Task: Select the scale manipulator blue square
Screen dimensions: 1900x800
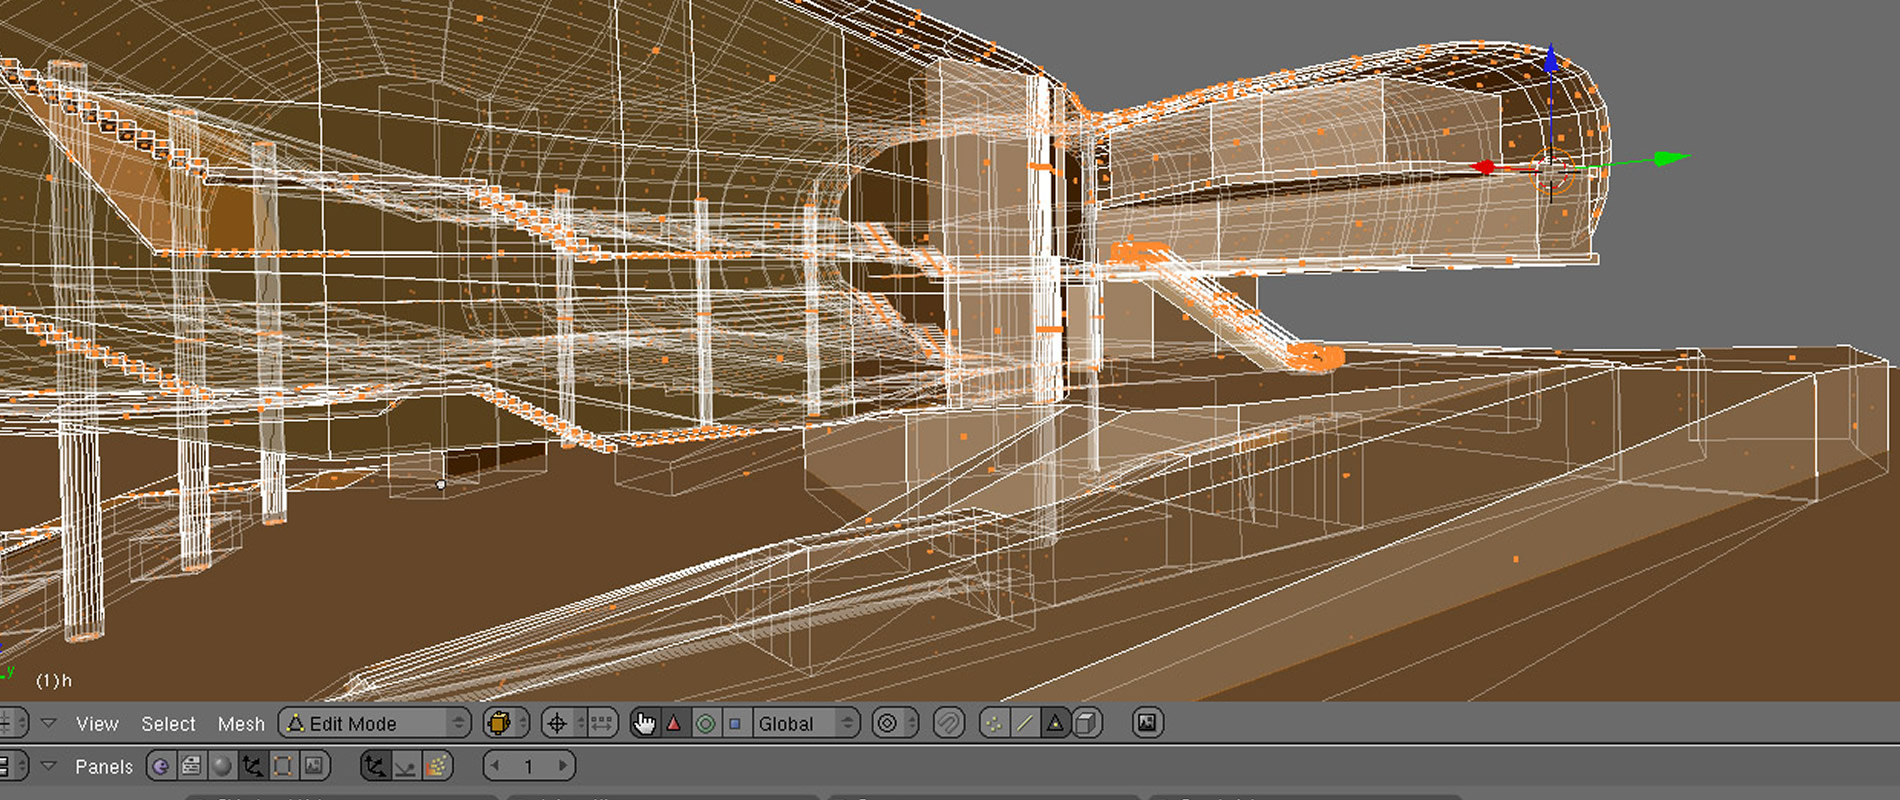Action: [735, 723]
